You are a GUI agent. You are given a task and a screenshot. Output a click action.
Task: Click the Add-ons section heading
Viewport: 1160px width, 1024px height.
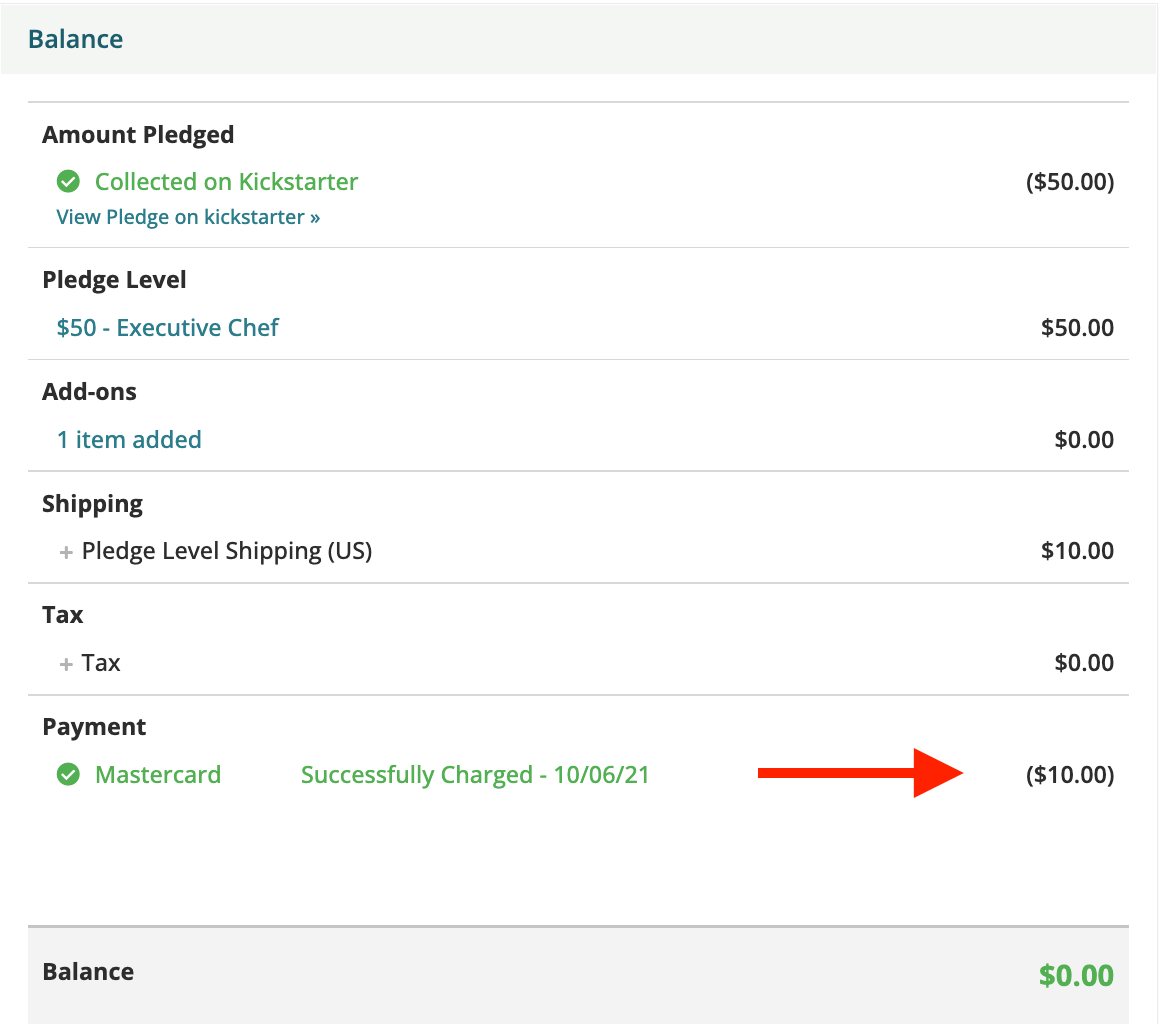89,392
